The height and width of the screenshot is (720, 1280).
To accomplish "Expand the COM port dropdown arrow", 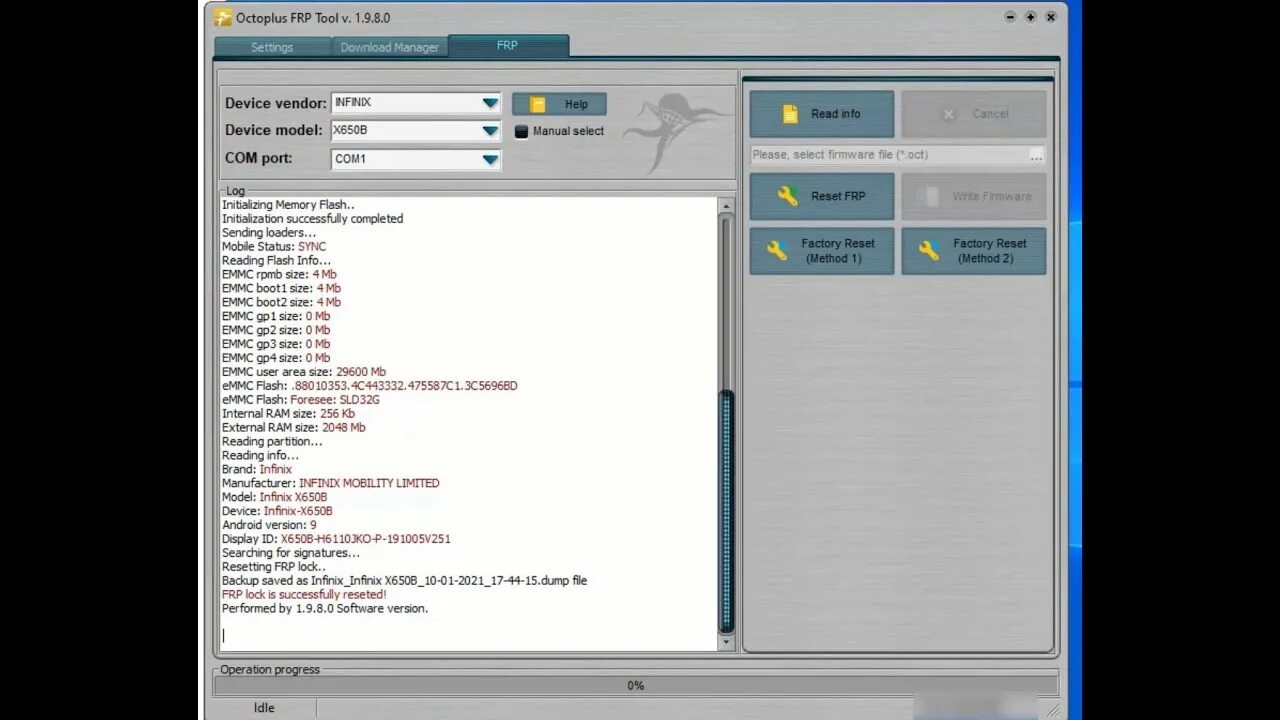I will click(x=490, y=159).
